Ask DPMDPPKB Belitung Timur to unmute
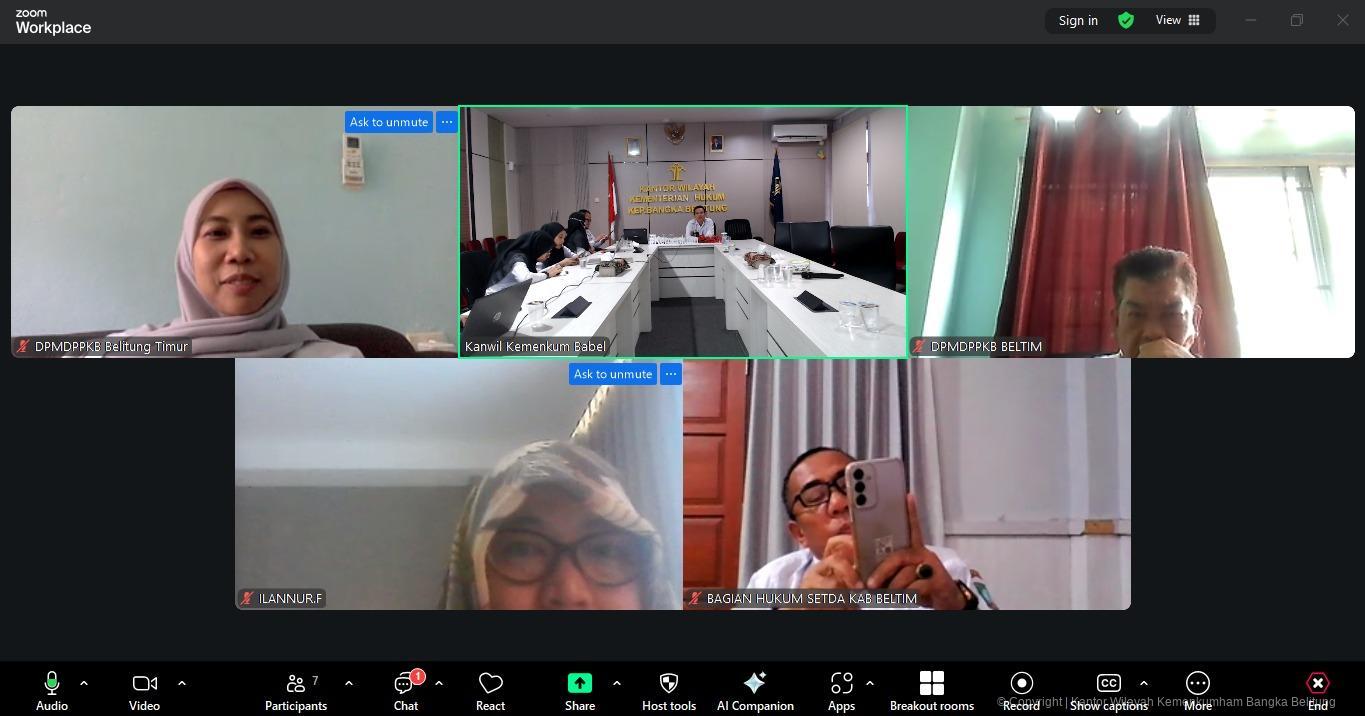 [389, 122]
